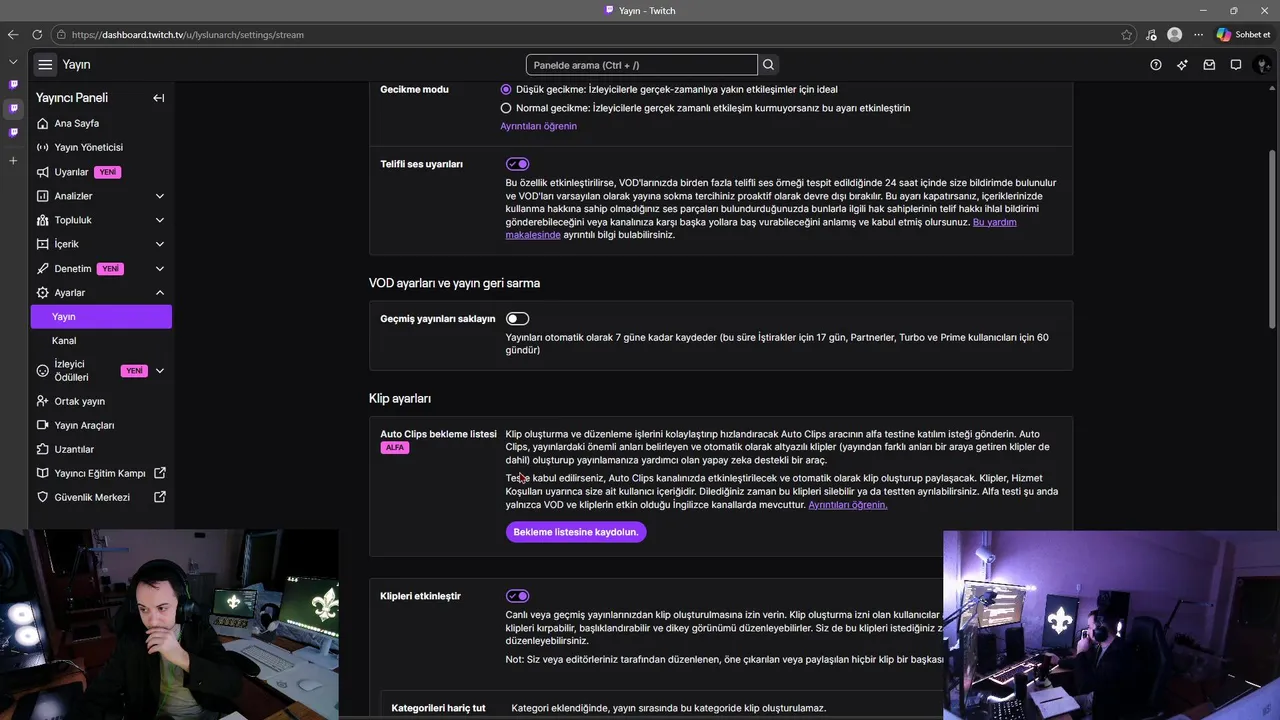Expand İçerik section chevron
This screenshot has height=720, width=1280.
tap(160, 244)
